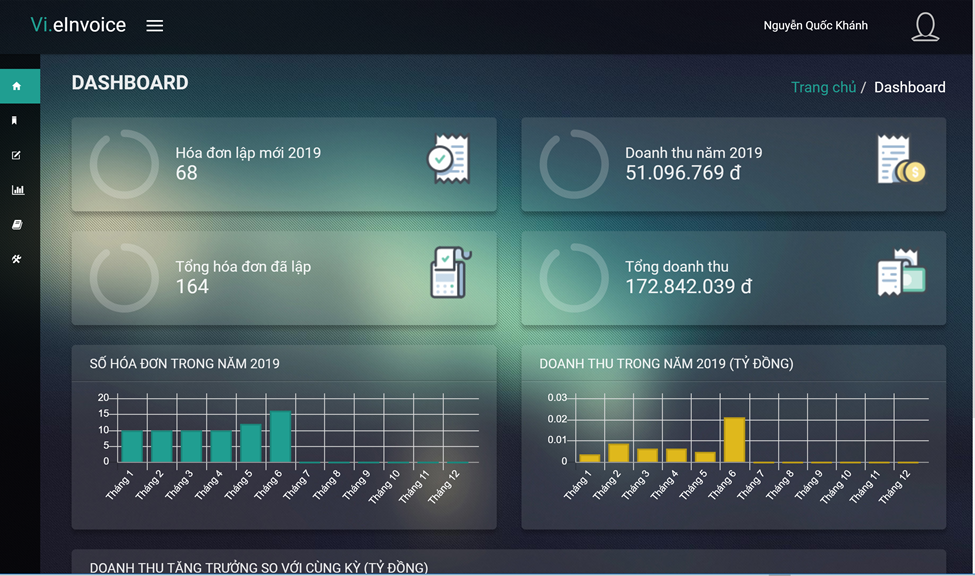The image size is (975, 576).
Task: Toggle the hamburger menu beside Vi.eInvoice
Action: click(155, 26)
